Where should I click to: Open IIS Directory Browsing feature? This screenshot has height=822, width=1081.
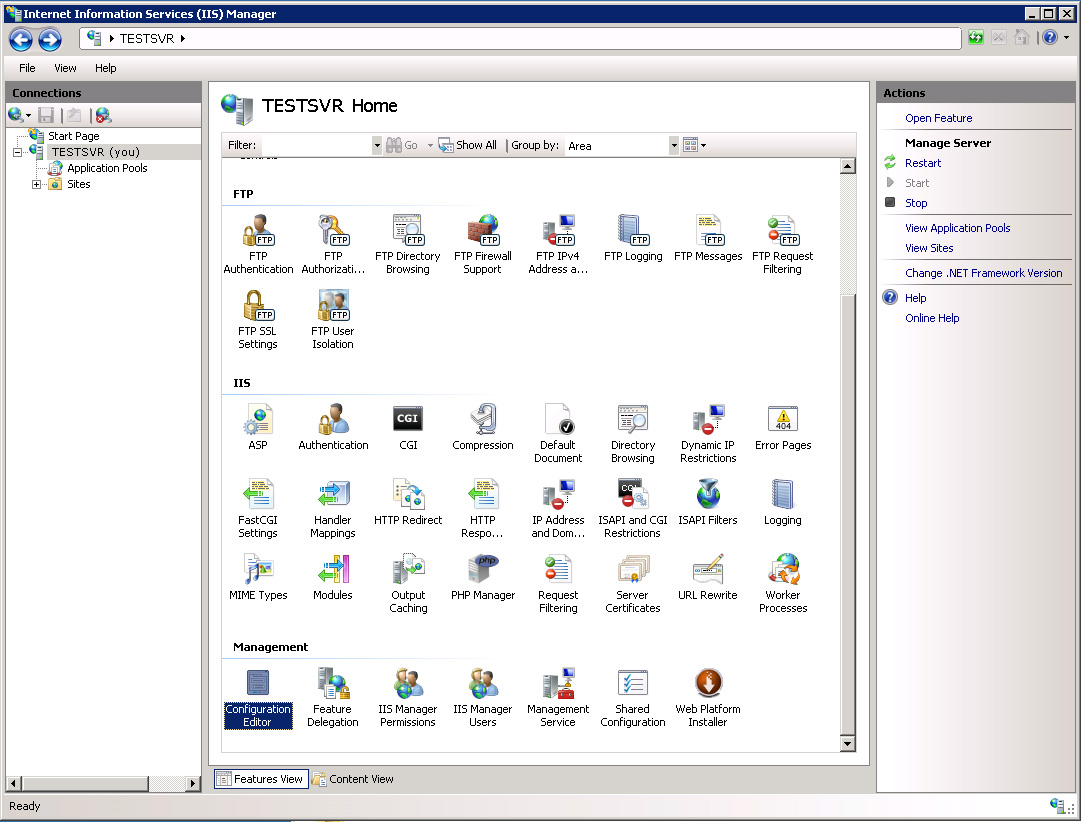(x=633, y=433)
